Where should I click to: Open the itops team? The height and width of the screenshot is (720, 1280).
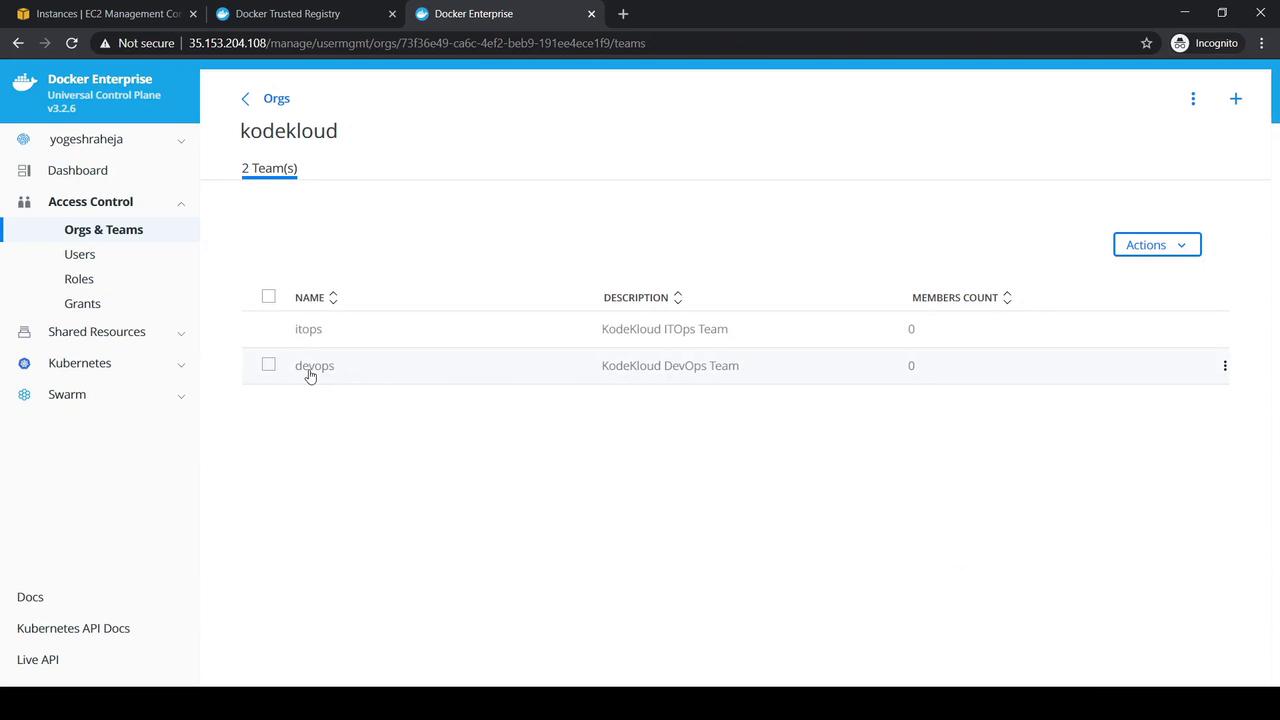308,329
